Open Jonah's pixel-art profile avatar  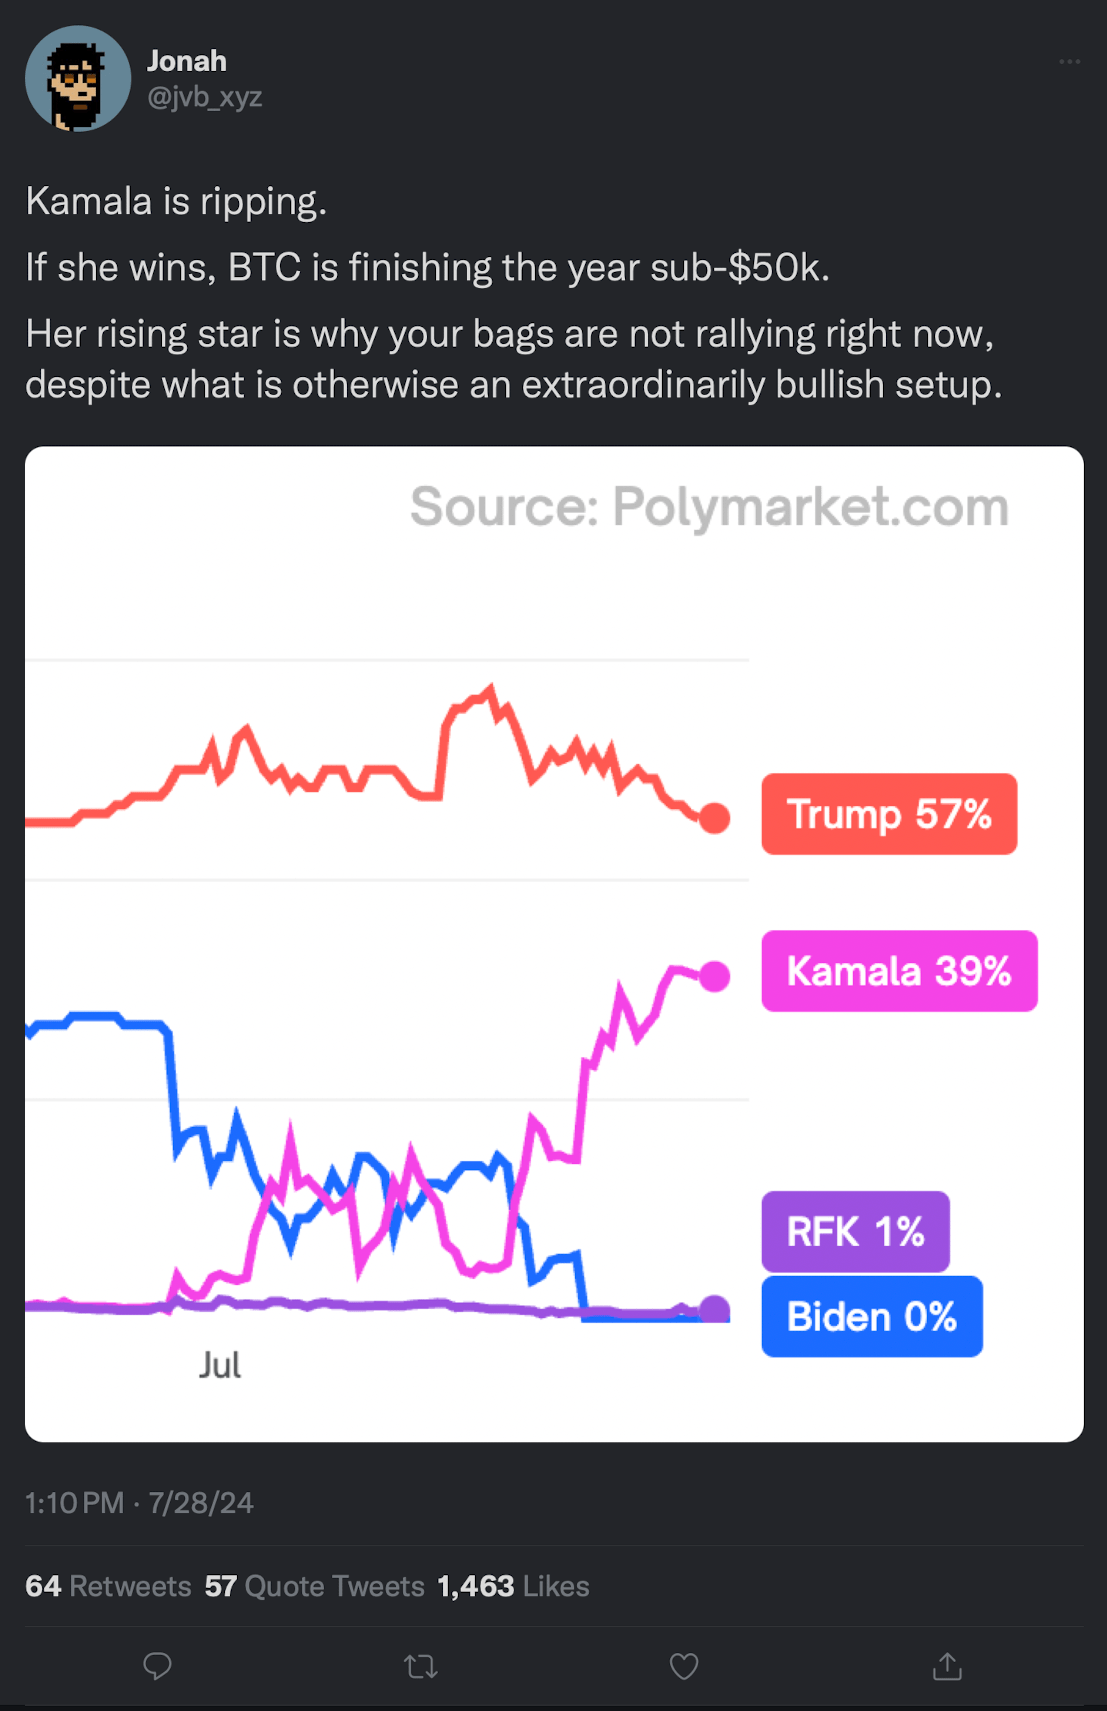(78, 79)
